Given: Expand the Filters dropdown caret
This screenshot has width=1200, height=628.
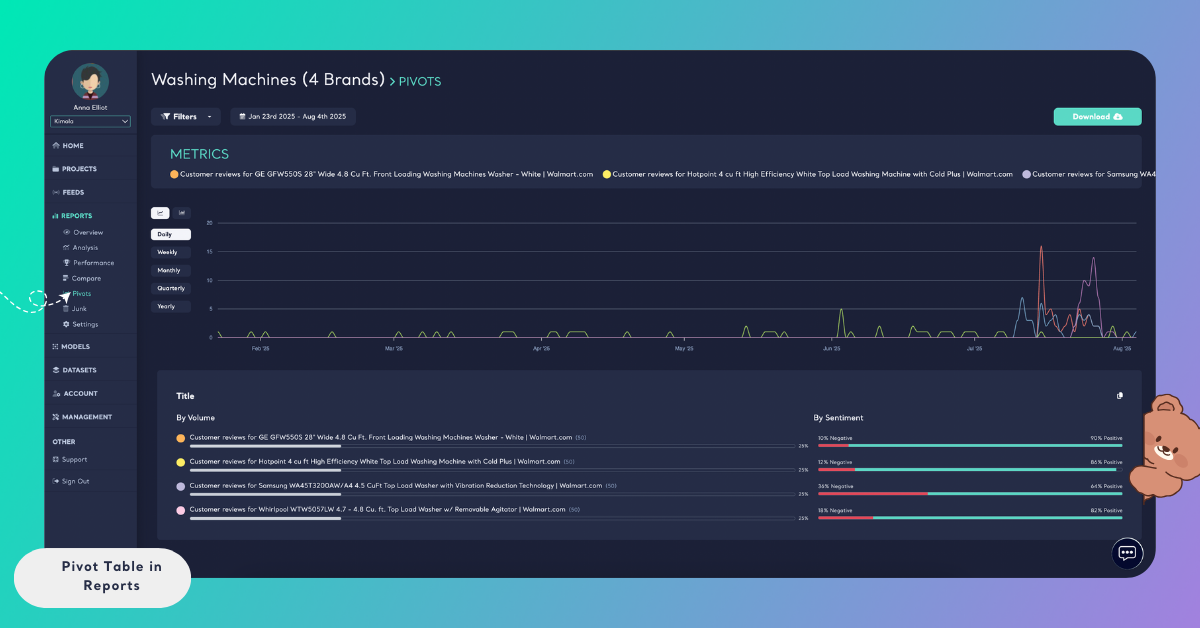Looking at the screenshot, I should tap(210, 117).
